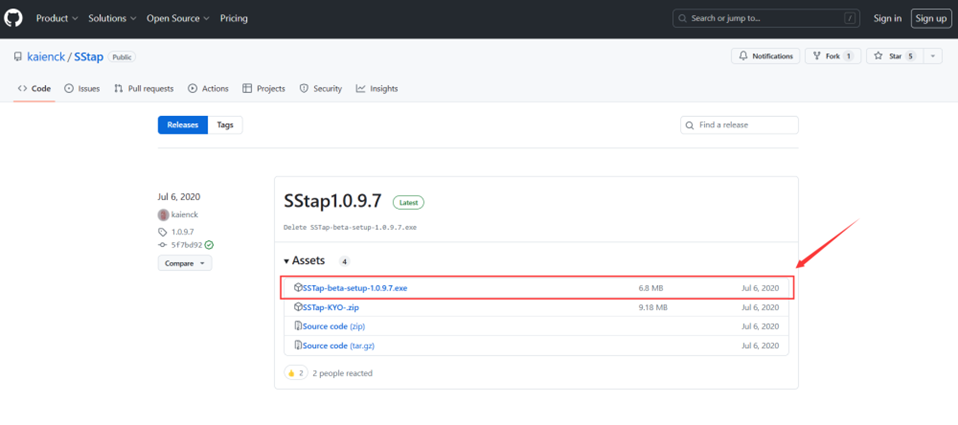
Task: Fork the SStap repository
Action: (832, 56)
